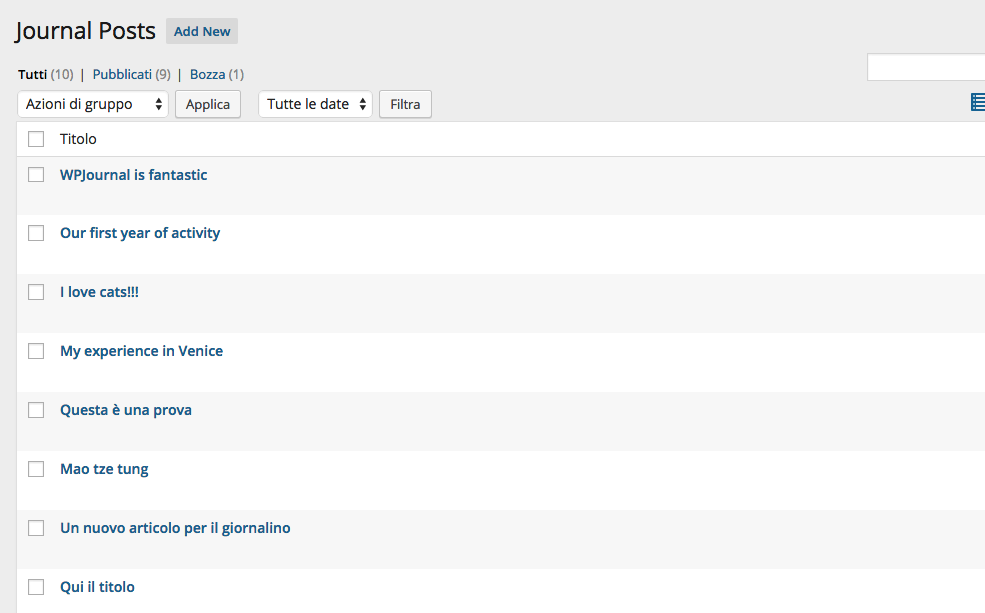Open the post Our first year of activity
985x613 pixels.
pos(140,233)
